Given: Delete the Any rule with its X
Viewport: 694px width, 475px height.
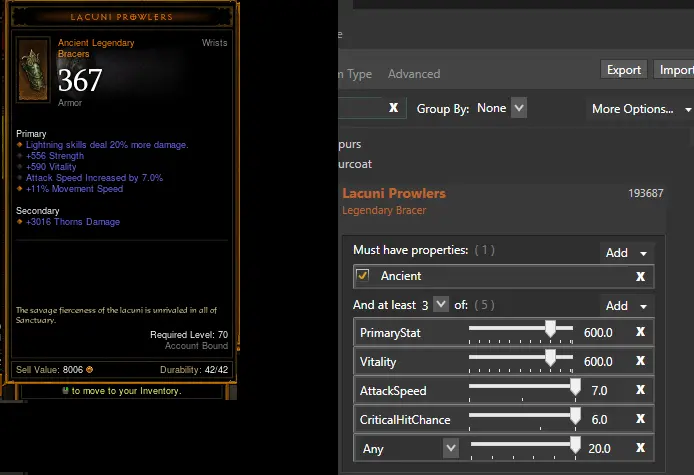Looking at the screenshot, I should 640,448.
